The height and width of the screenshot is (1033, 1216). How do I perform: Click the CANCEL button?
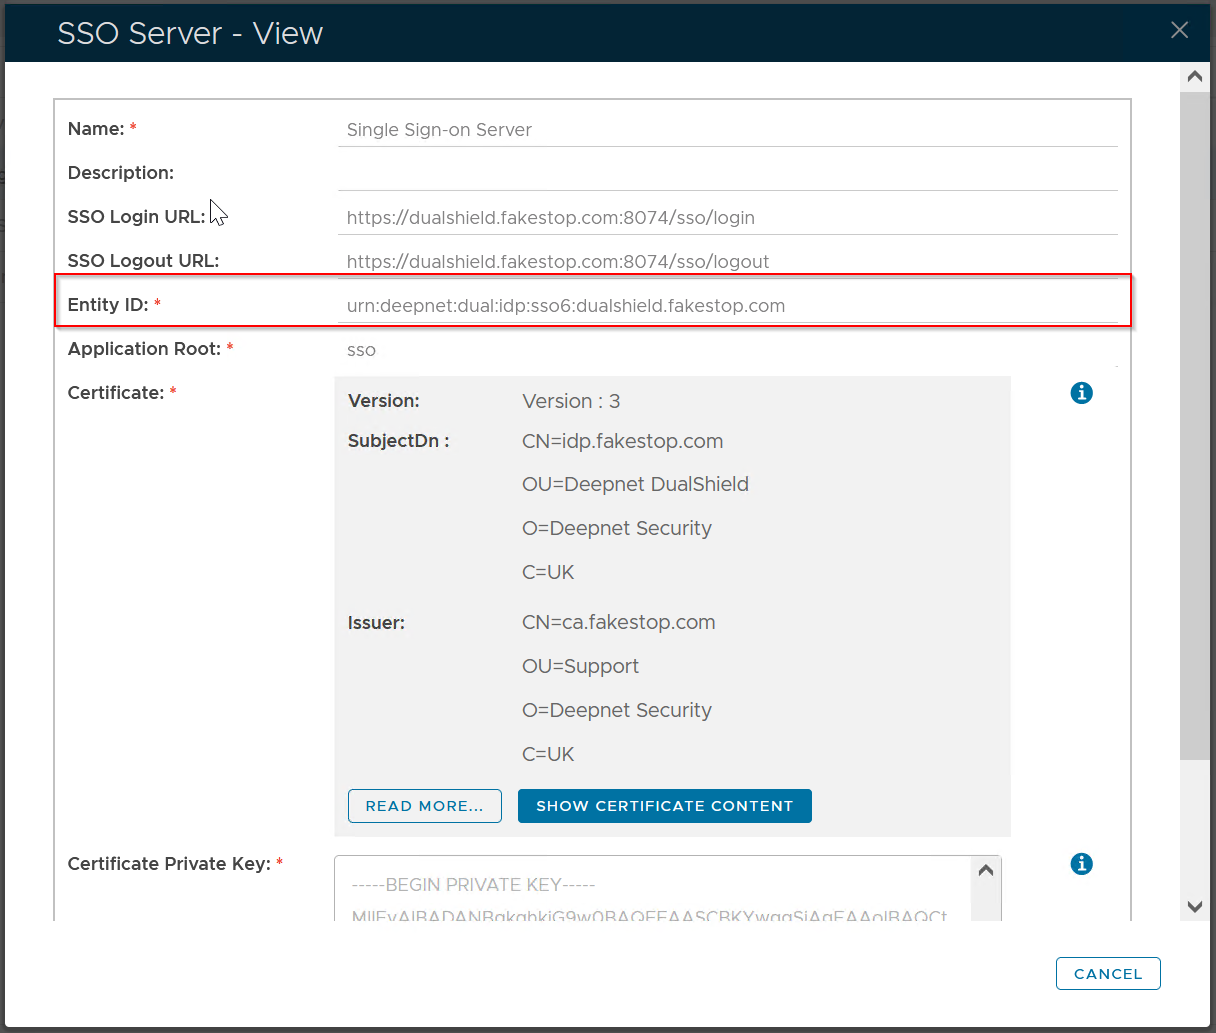coord(1107,974)
